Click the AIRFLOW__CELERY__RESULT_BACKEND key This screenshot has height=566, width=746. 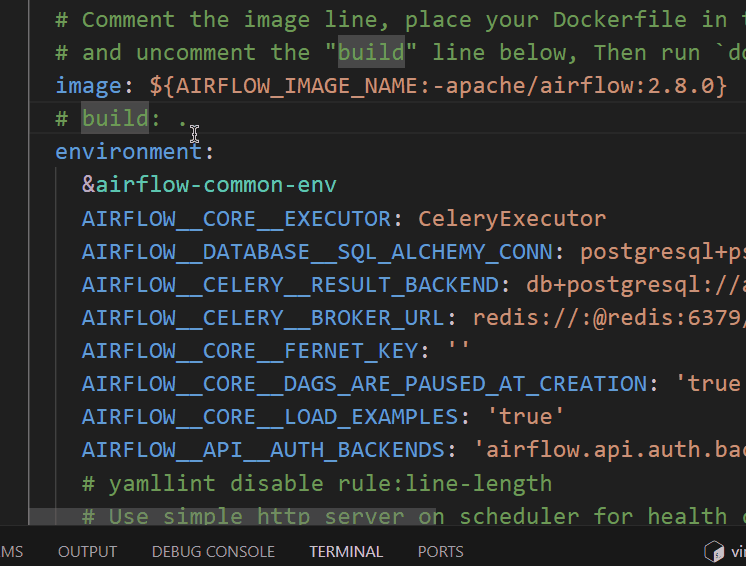[290, 285]
